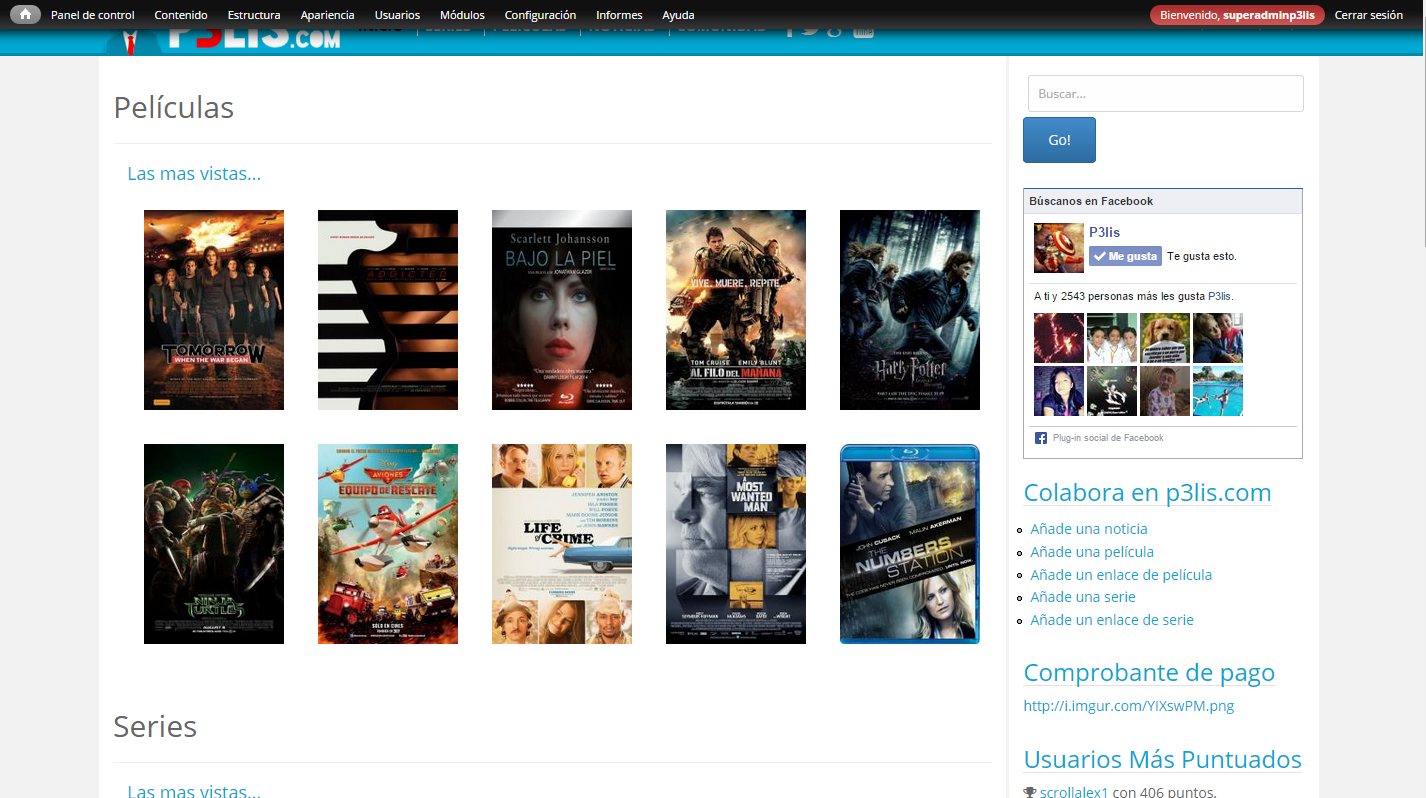Open the Bajo la Piel poster
This screenshot has height=798, width=1426.
pos(562,310)
